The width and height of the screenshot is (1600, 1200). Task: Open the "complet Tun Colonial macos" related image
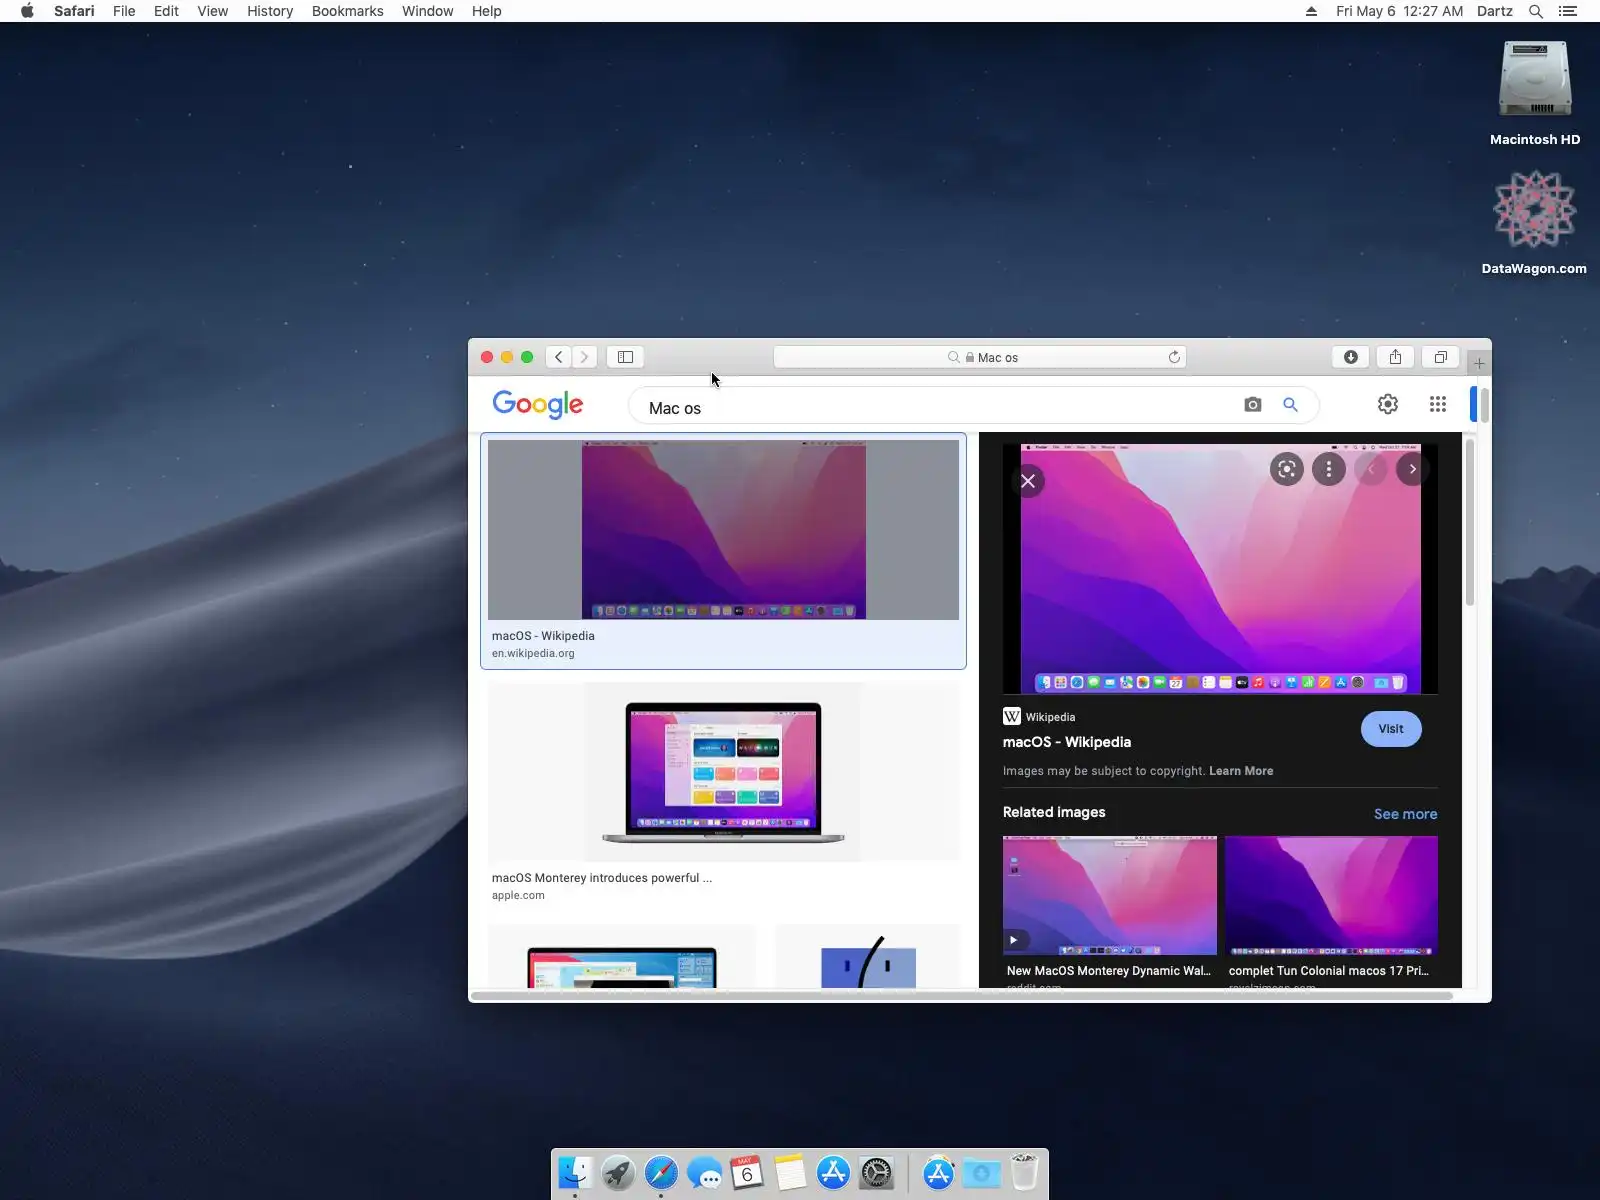click(1331, 896)
